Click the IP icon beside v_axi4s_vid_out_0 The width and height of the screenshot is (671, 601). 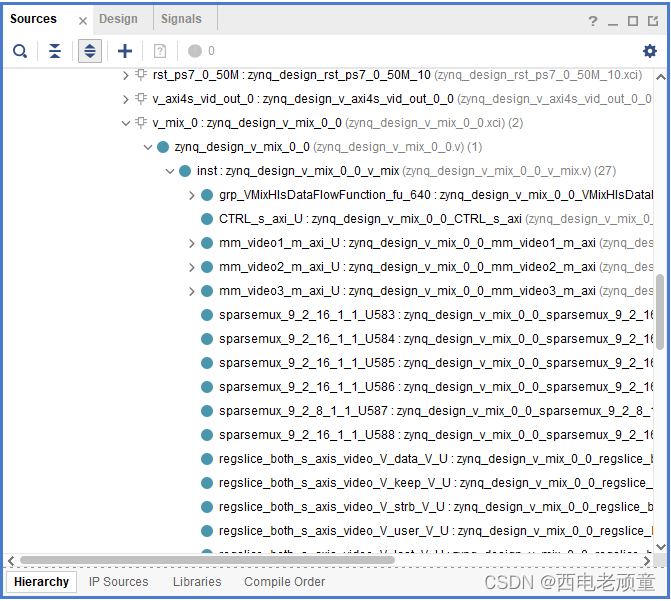point(141,99)
